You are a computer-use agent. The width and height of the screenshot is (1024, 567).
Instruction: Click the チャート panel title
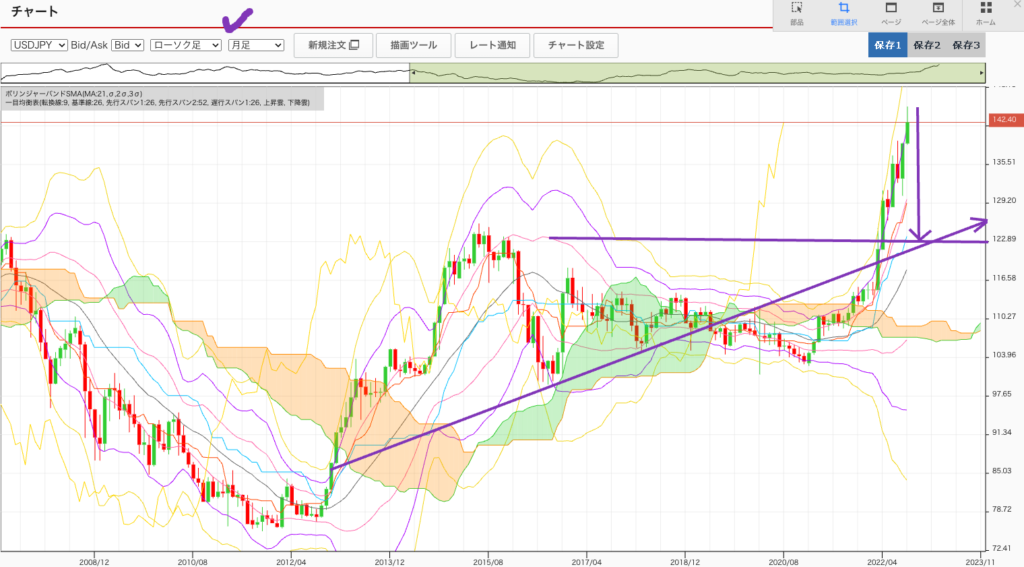(35, 12)
